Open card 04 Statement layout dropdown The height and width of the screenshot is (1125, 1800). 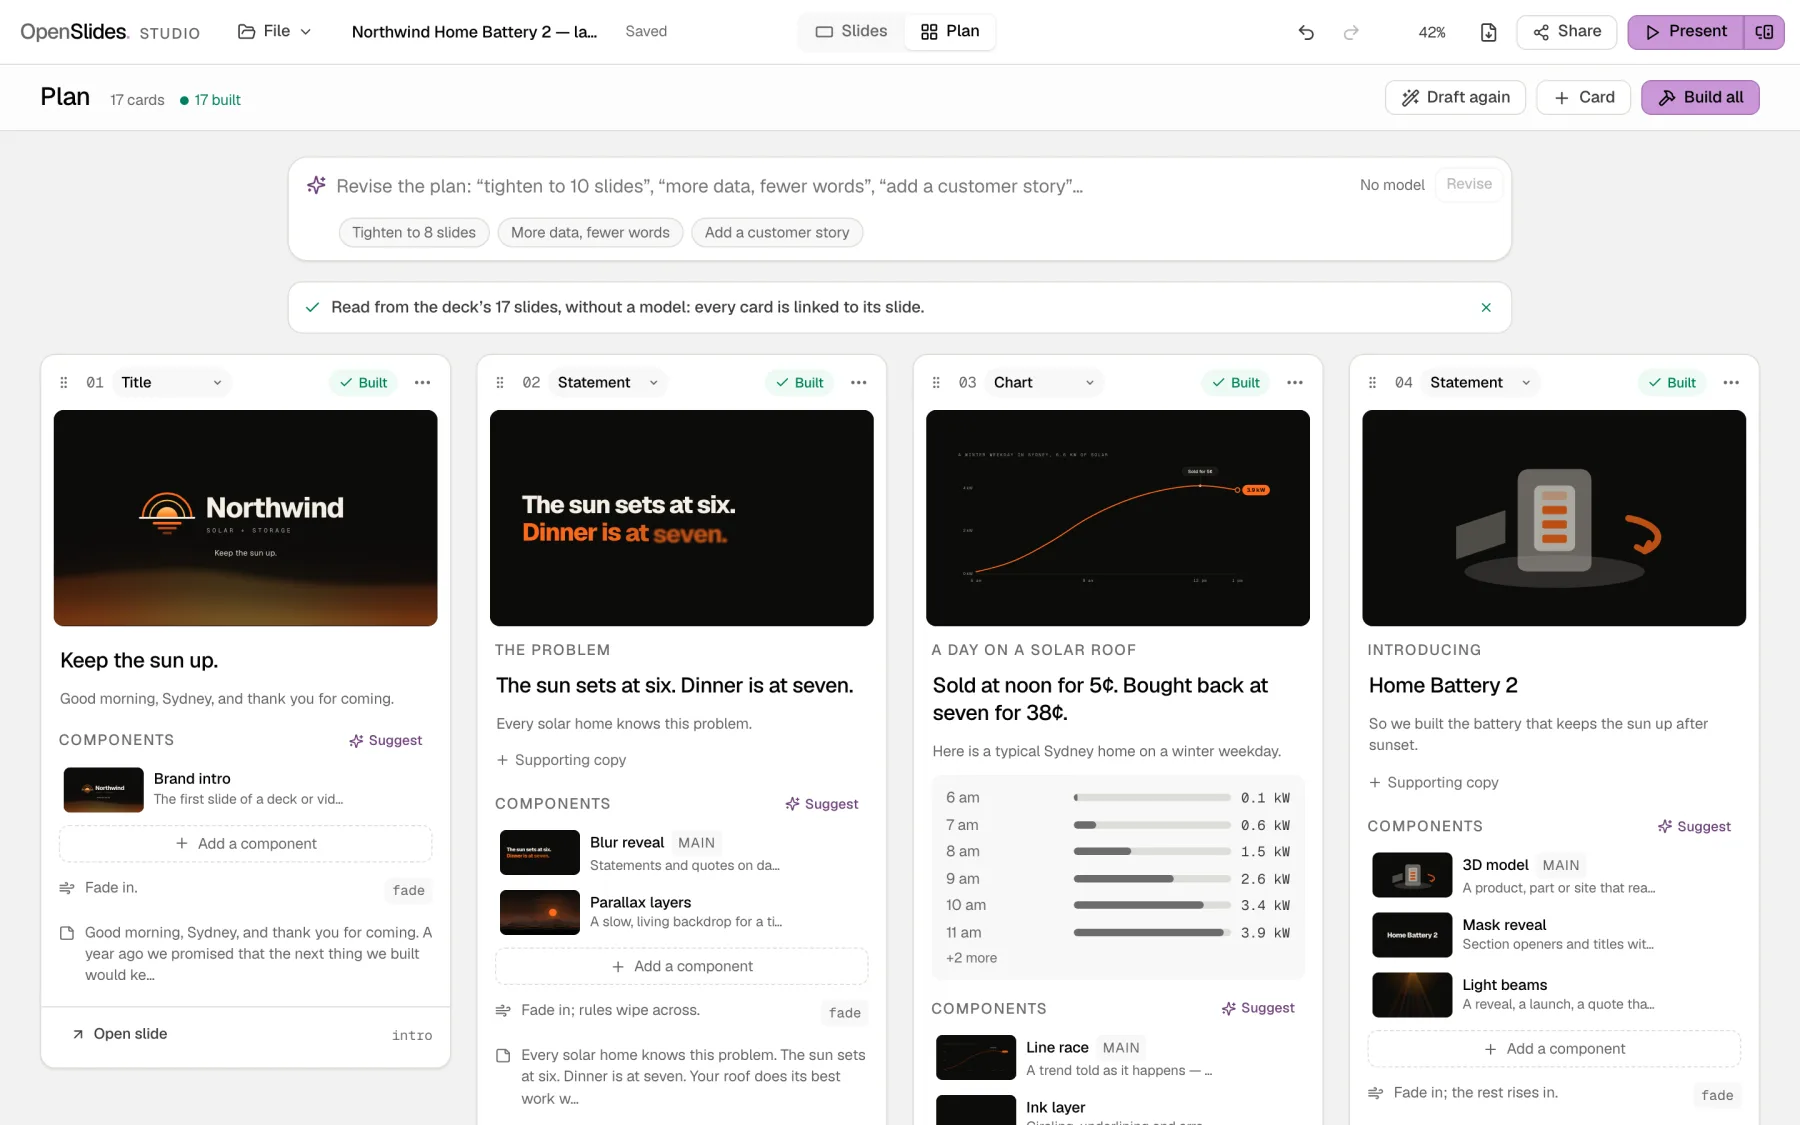click(x=1480, y=382)
